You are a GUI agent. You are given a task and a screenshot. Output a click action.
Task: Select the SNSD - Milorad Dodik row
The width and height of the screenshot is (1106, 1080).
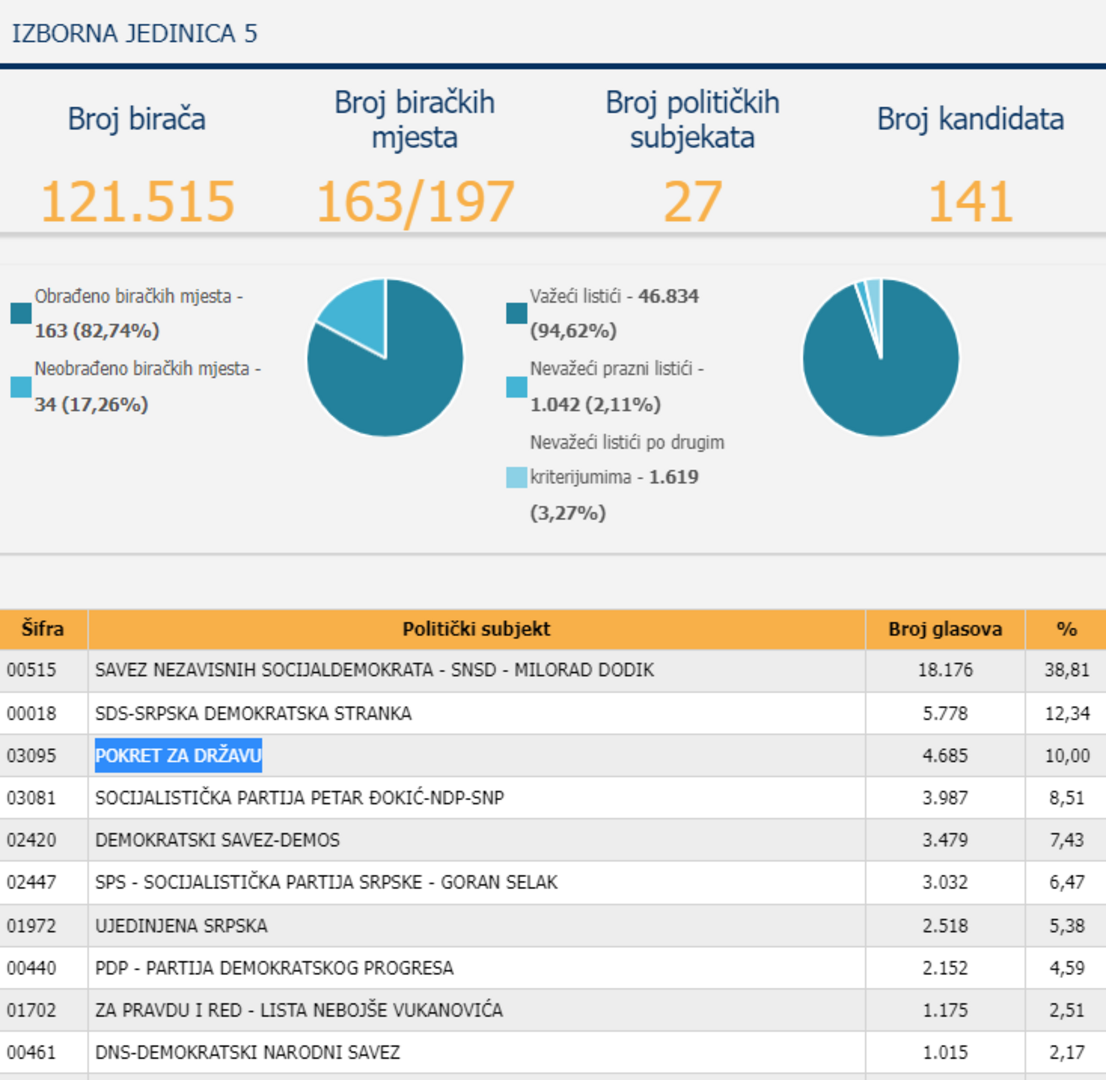click(374, 671)
